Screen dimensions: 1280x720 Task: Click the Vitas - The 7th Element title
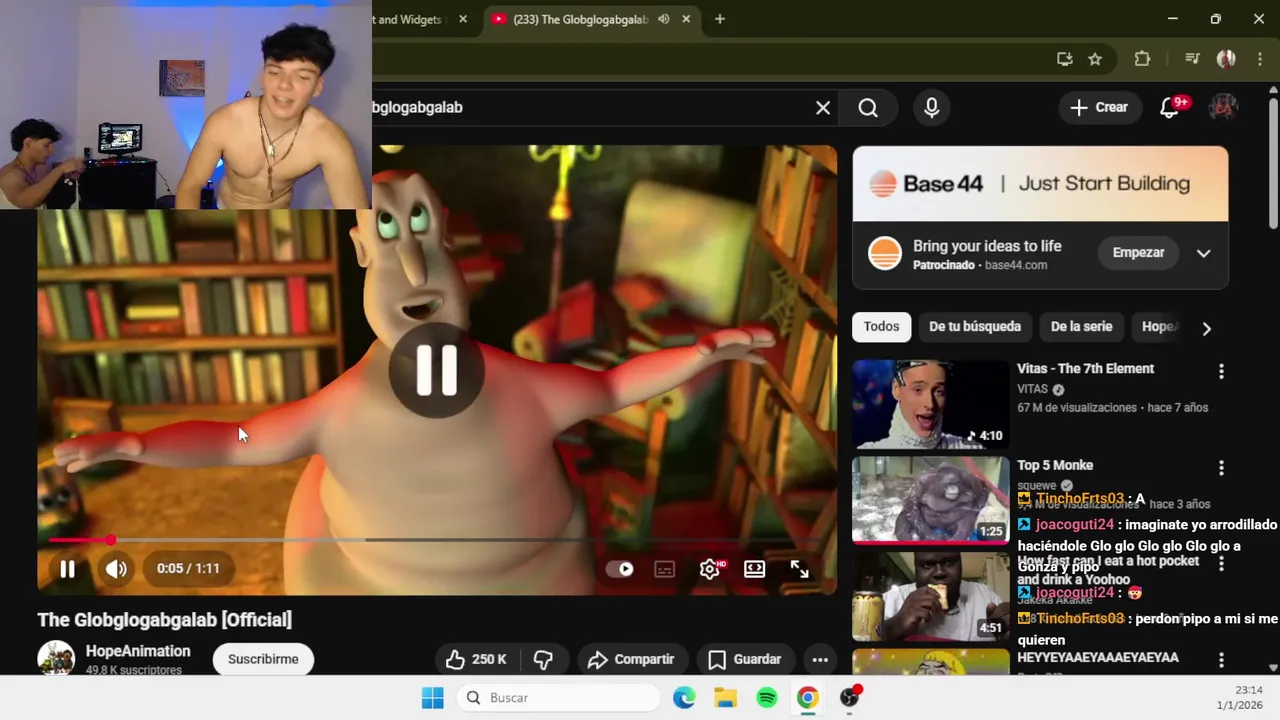click(x=1085, y=369)
